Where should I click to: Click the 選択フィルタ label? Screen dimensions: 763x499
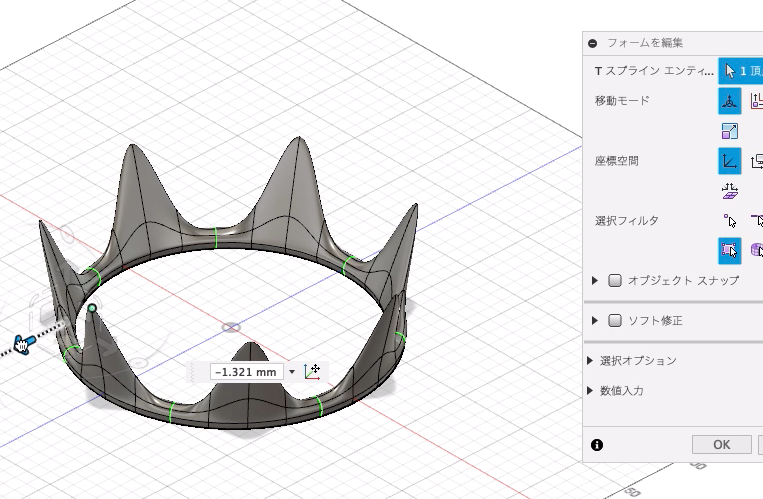[627, 221]
